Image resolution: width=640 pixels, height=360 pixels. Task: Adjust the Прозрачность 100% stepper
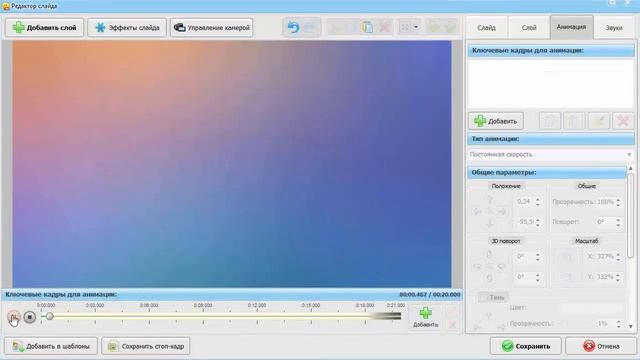pos(618,202)
